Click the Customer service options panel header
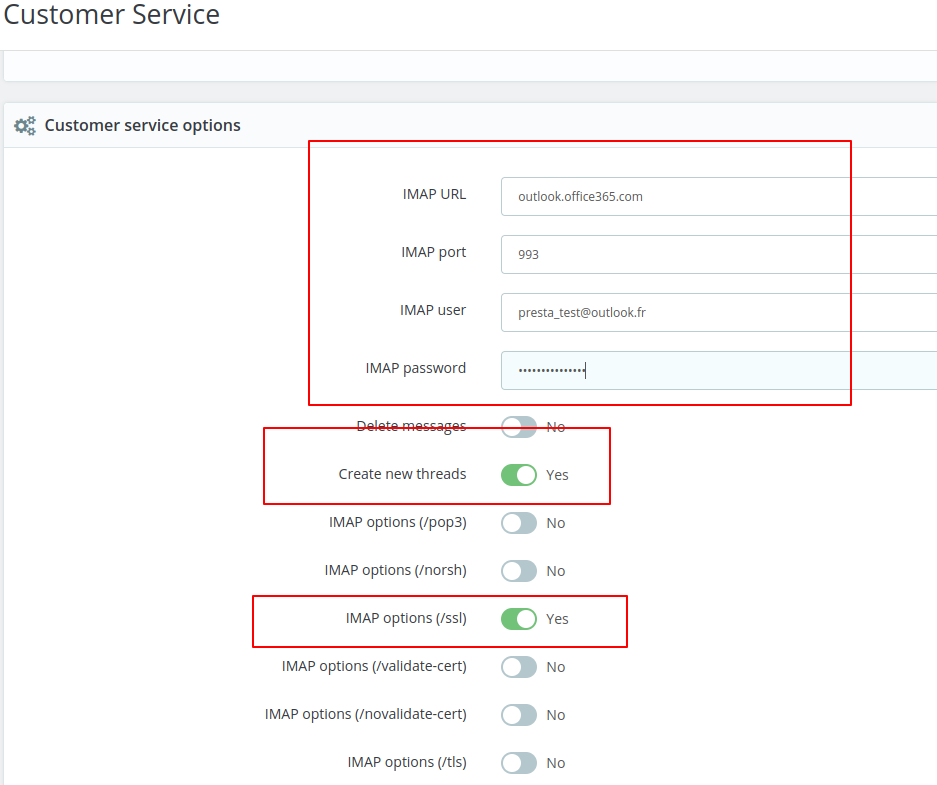The height and width of the screenshot is (785, 937). click(x=141, y=125)
